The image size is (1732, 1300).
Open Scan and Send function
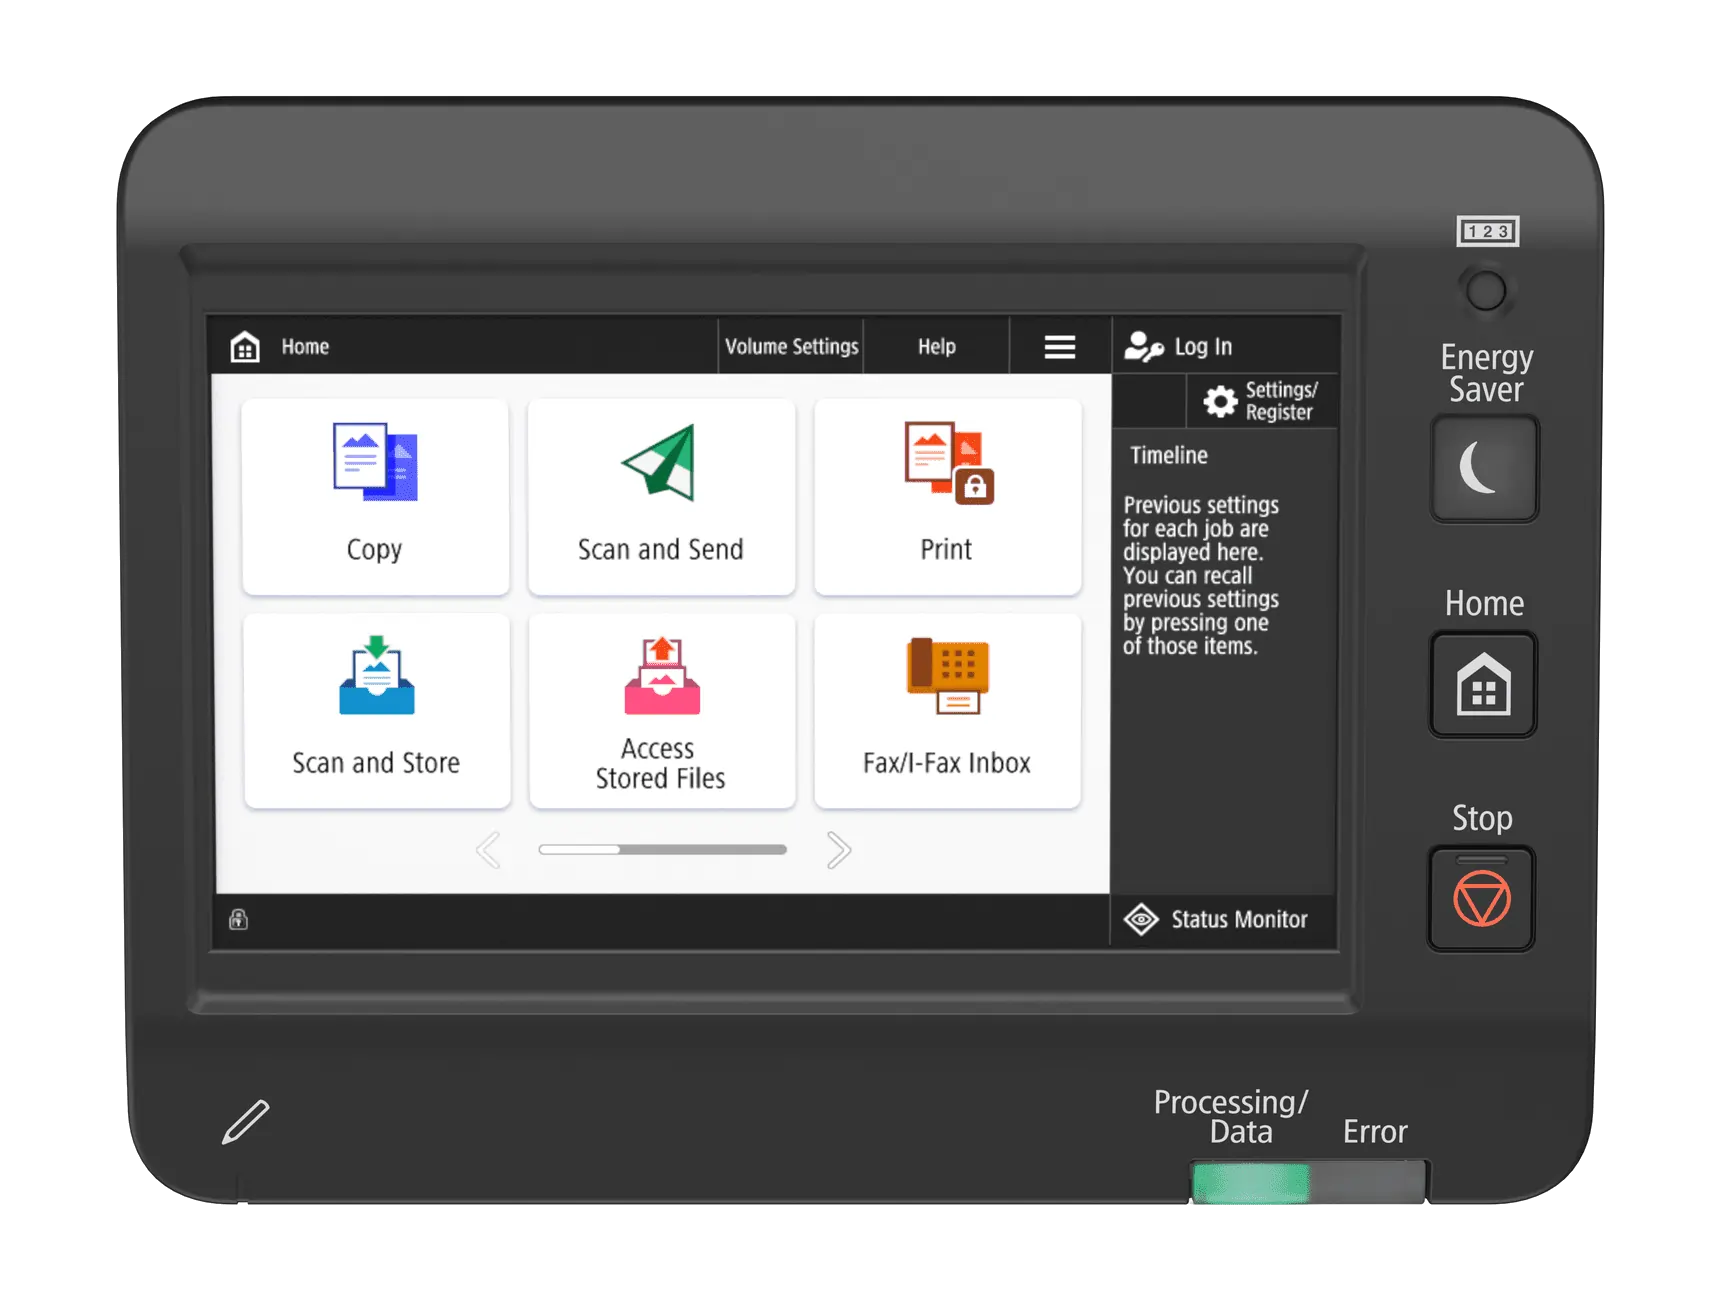pyautogui.click(x=661, y=496)
